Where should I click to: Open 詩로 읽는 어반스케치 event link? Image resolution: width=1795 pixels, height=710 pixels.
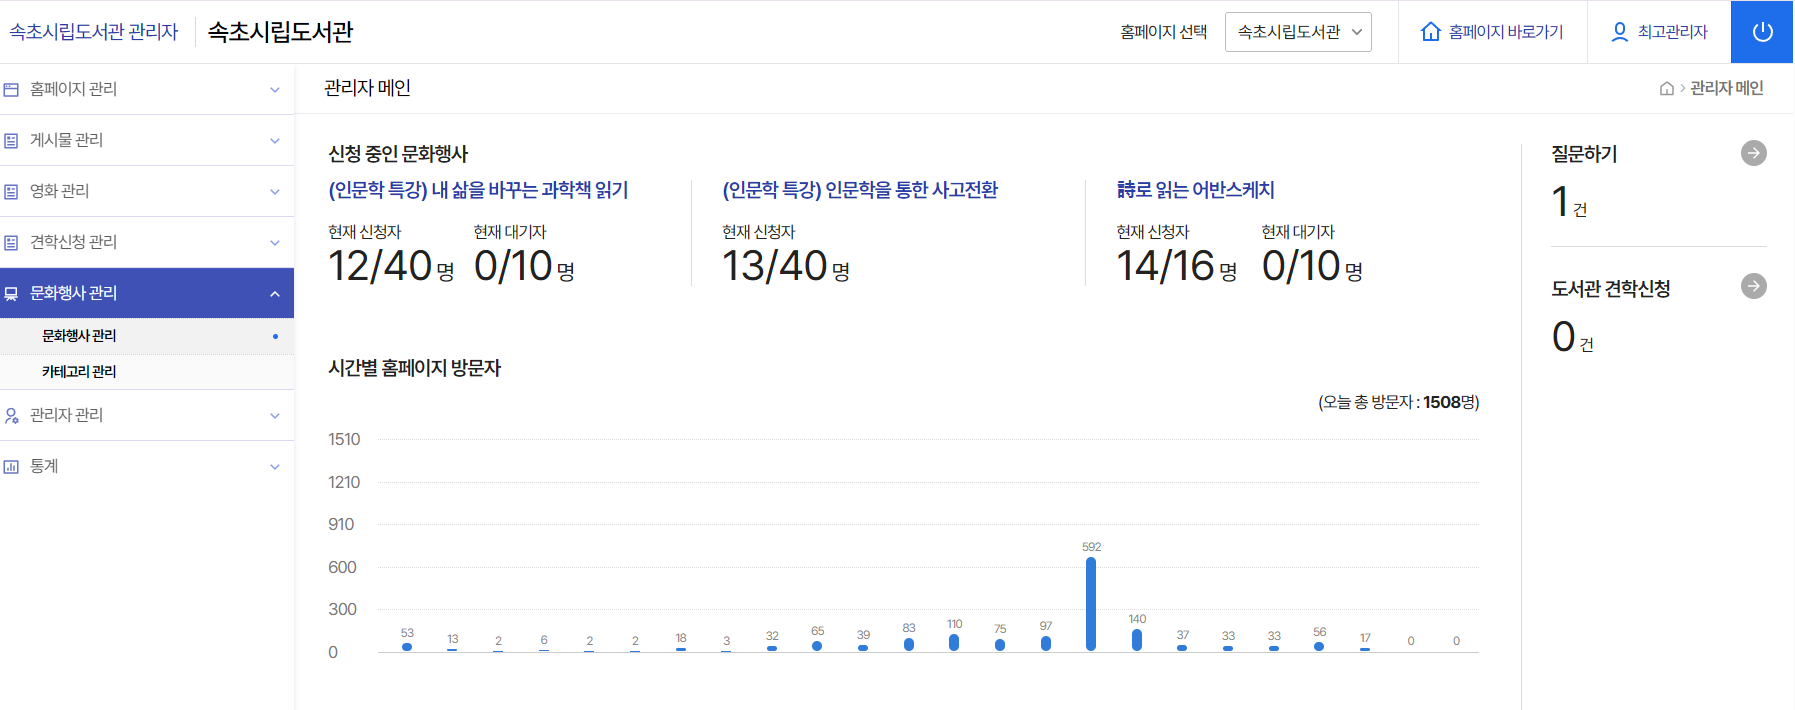coord(1195,190)
